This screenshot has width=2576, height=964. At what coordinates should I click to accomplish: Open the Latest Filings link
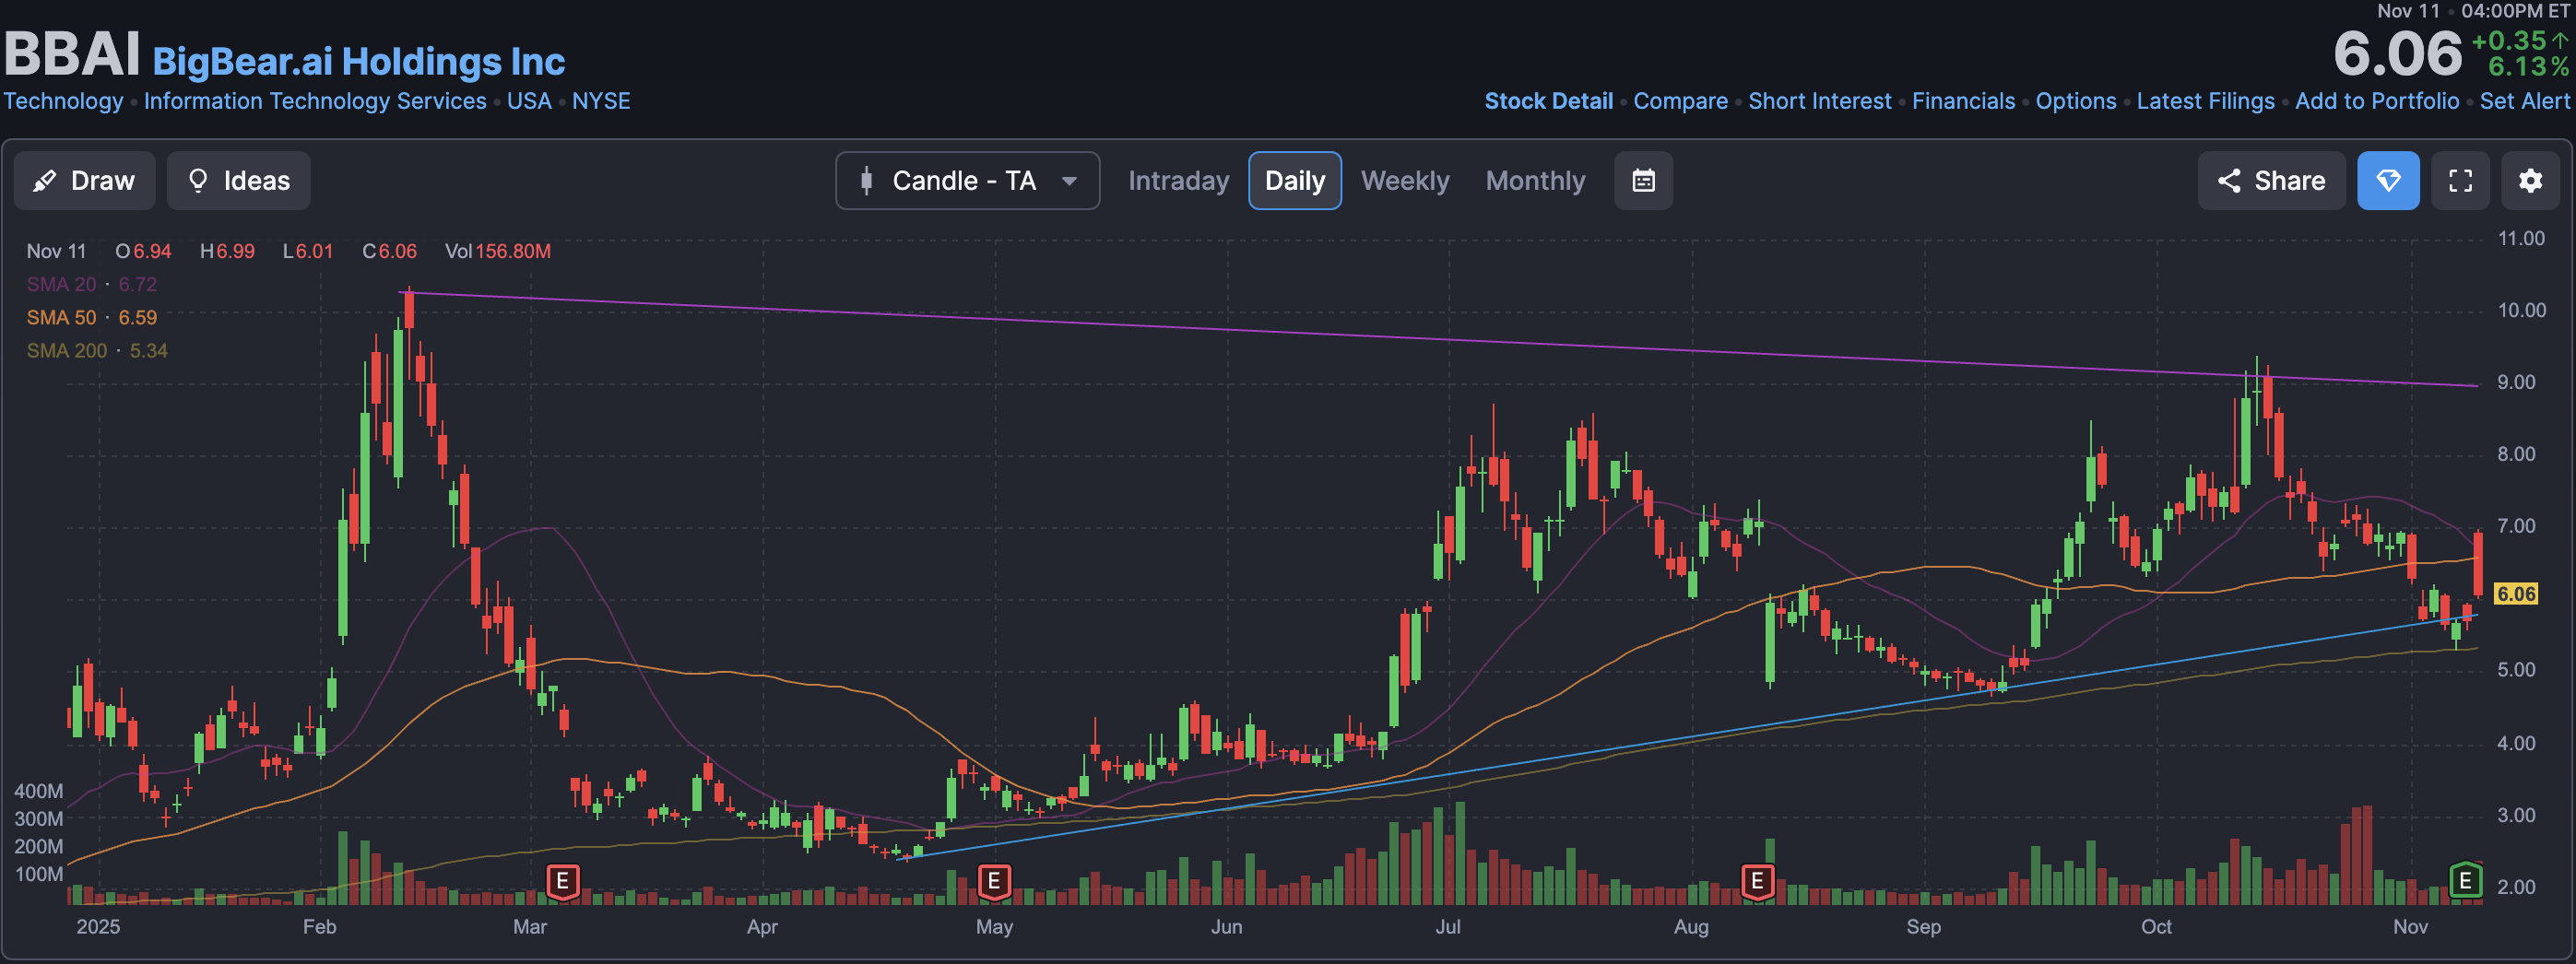[2205, 101]
